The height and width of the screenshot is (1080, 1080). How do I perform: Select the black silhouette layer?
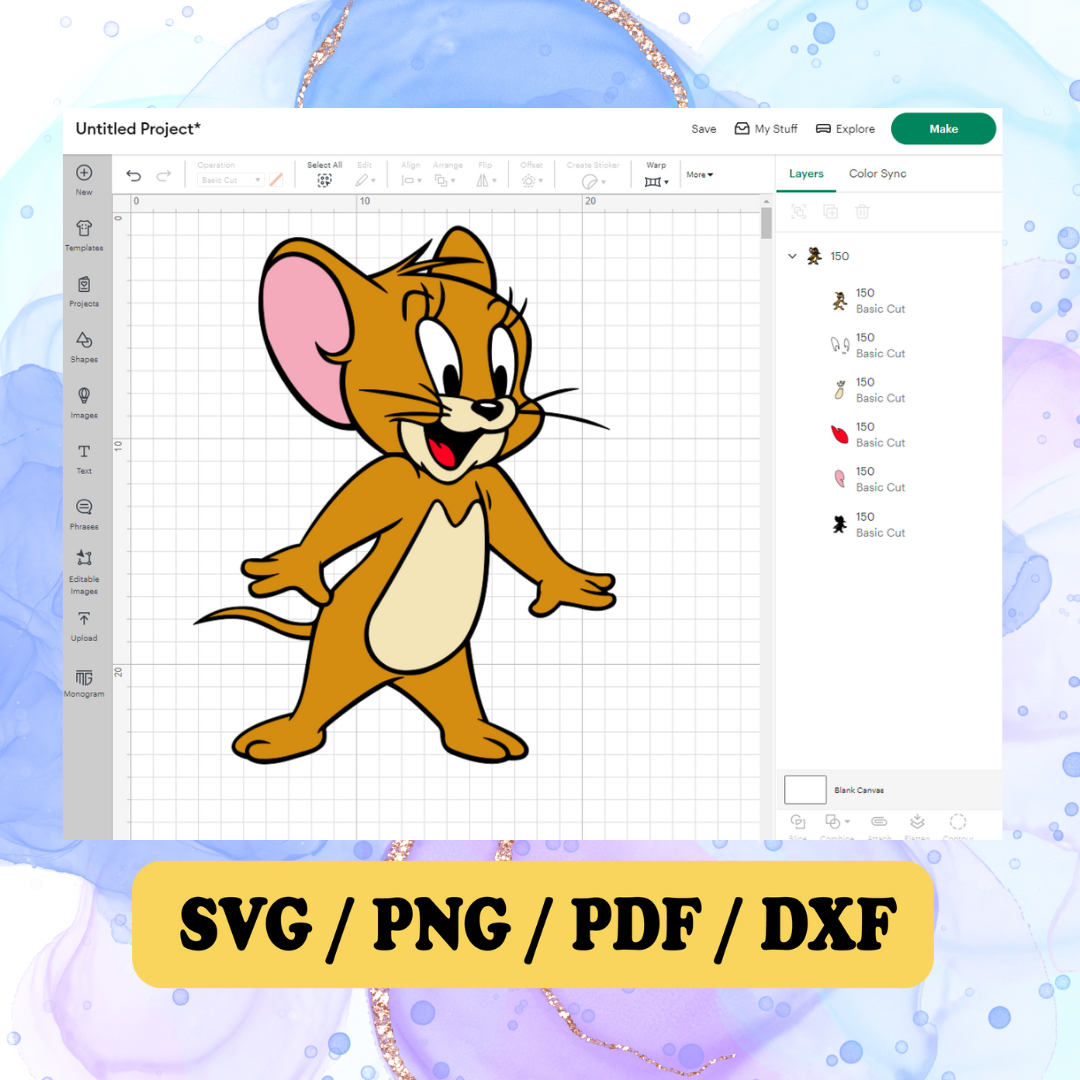coord(889,525)
